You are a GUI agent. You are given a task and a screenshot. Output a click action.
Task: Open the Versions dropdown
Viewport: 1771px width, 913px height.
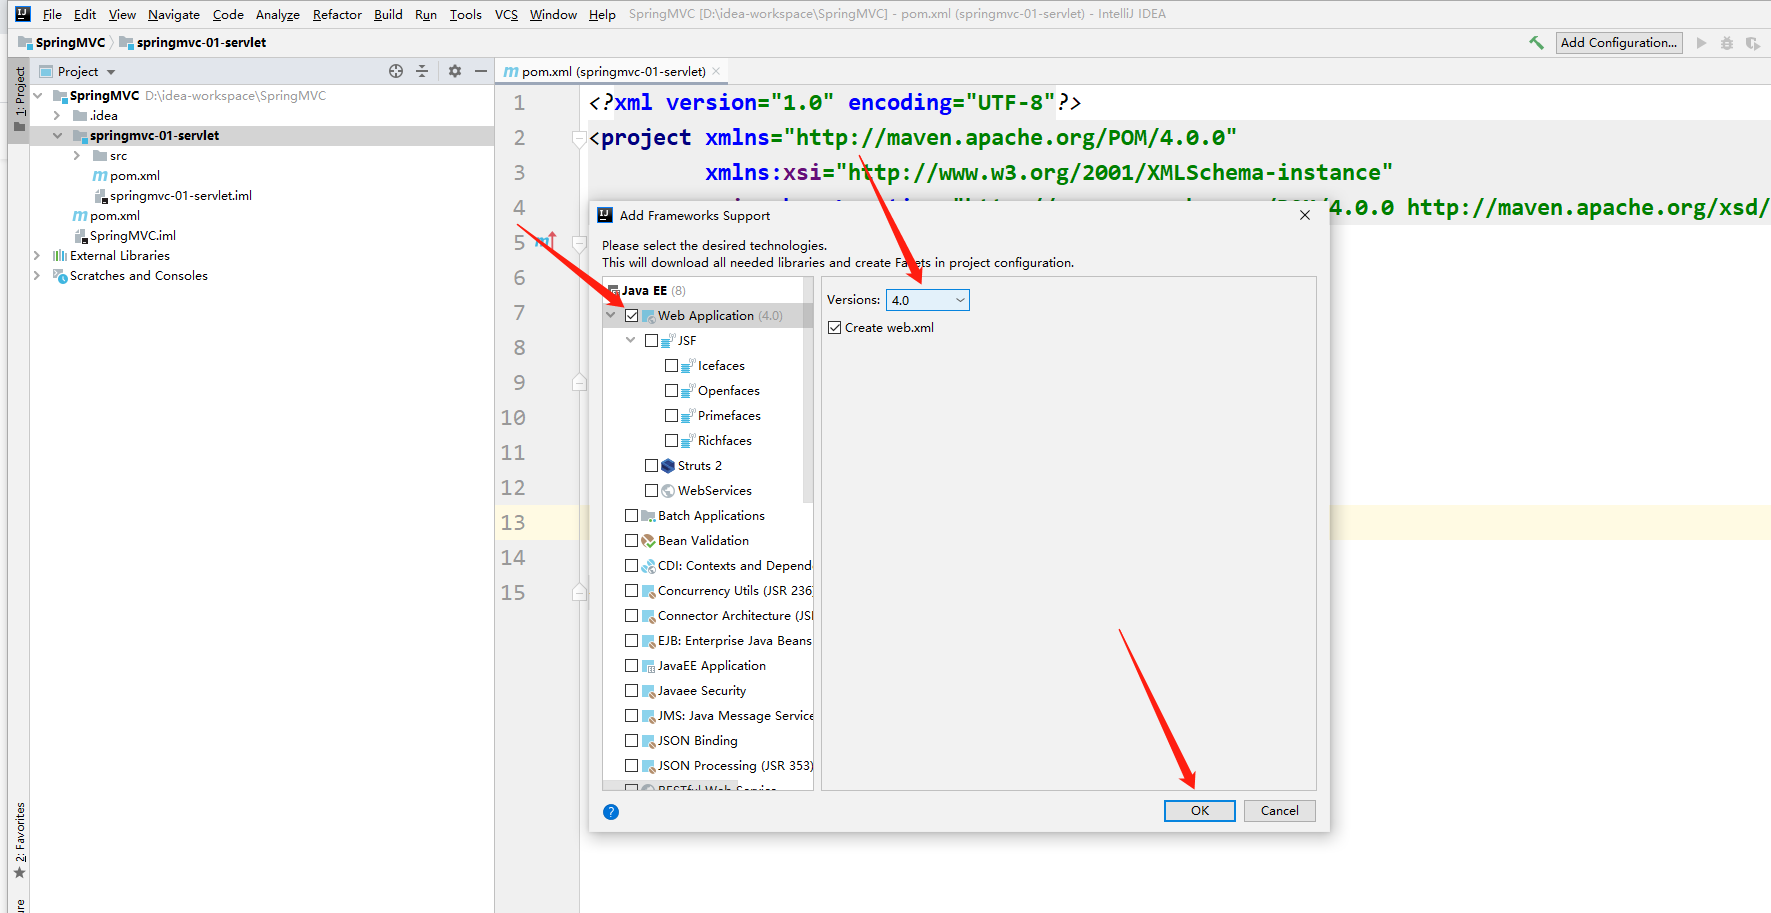pyautogui.click(x=928, y=300)
